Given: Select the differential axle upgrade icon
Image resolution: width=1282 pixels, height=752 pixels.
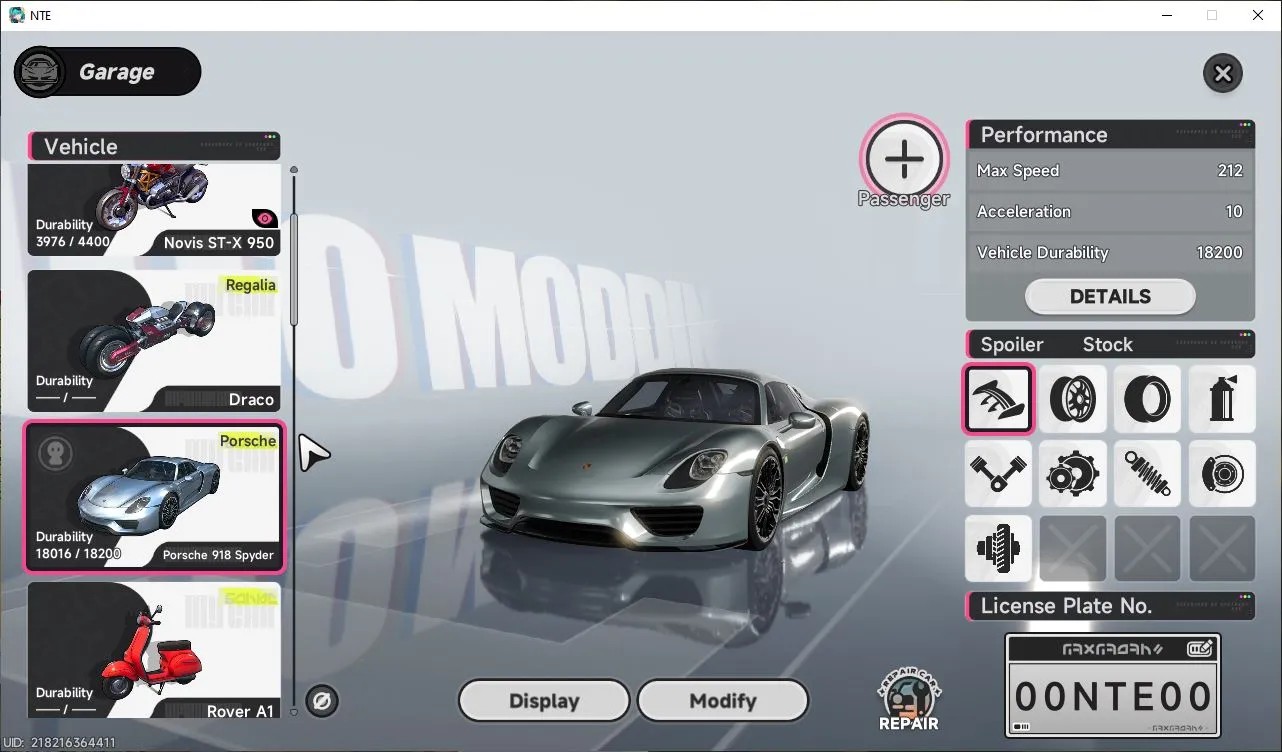Looking at the screenshot, I should (x=998, y=548).
